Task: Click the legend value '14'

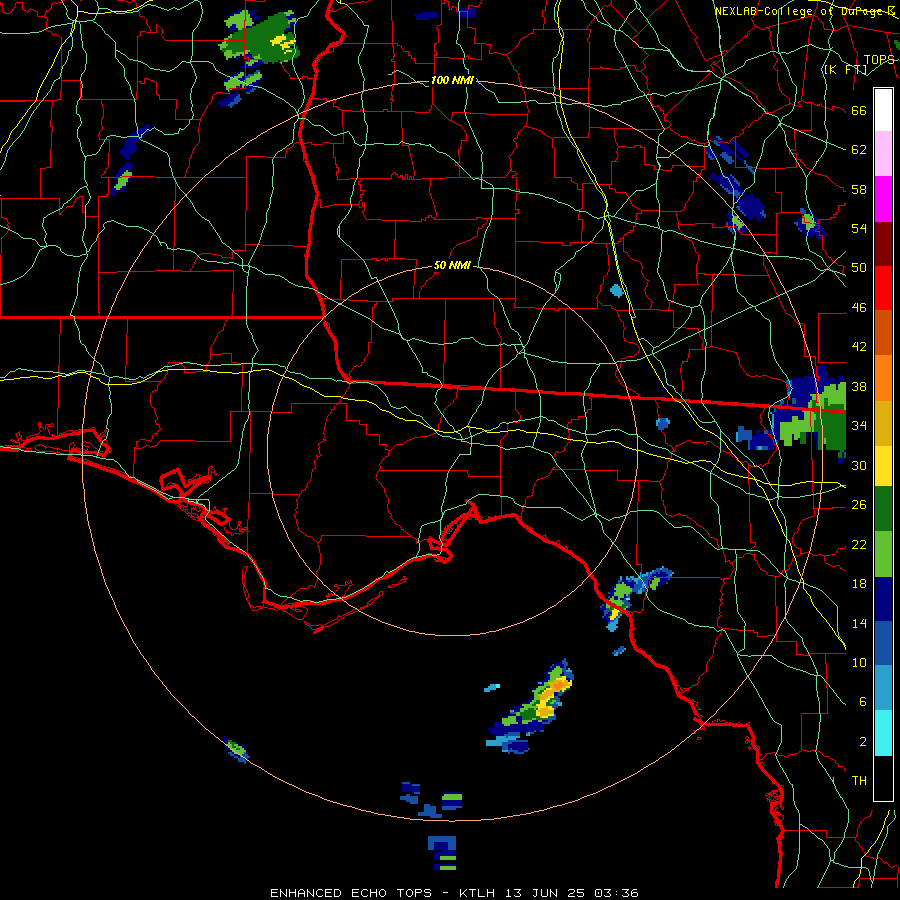Action: pos(859,623)
